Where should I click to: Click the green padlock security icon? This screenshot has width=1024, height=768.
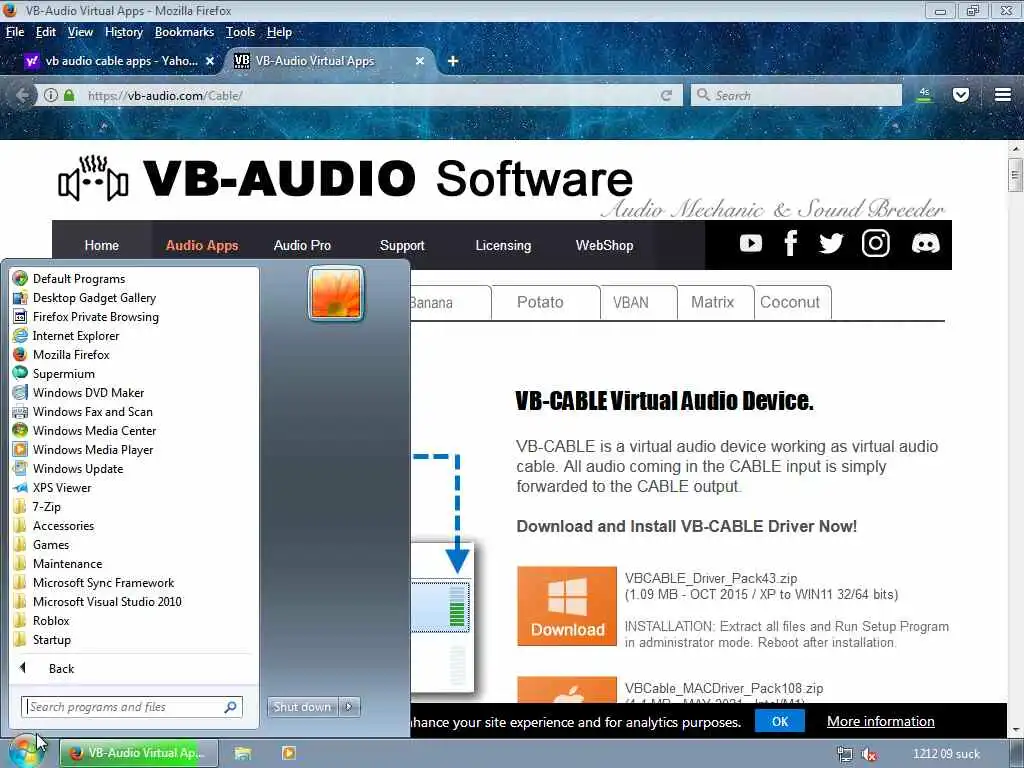(69, 95)
